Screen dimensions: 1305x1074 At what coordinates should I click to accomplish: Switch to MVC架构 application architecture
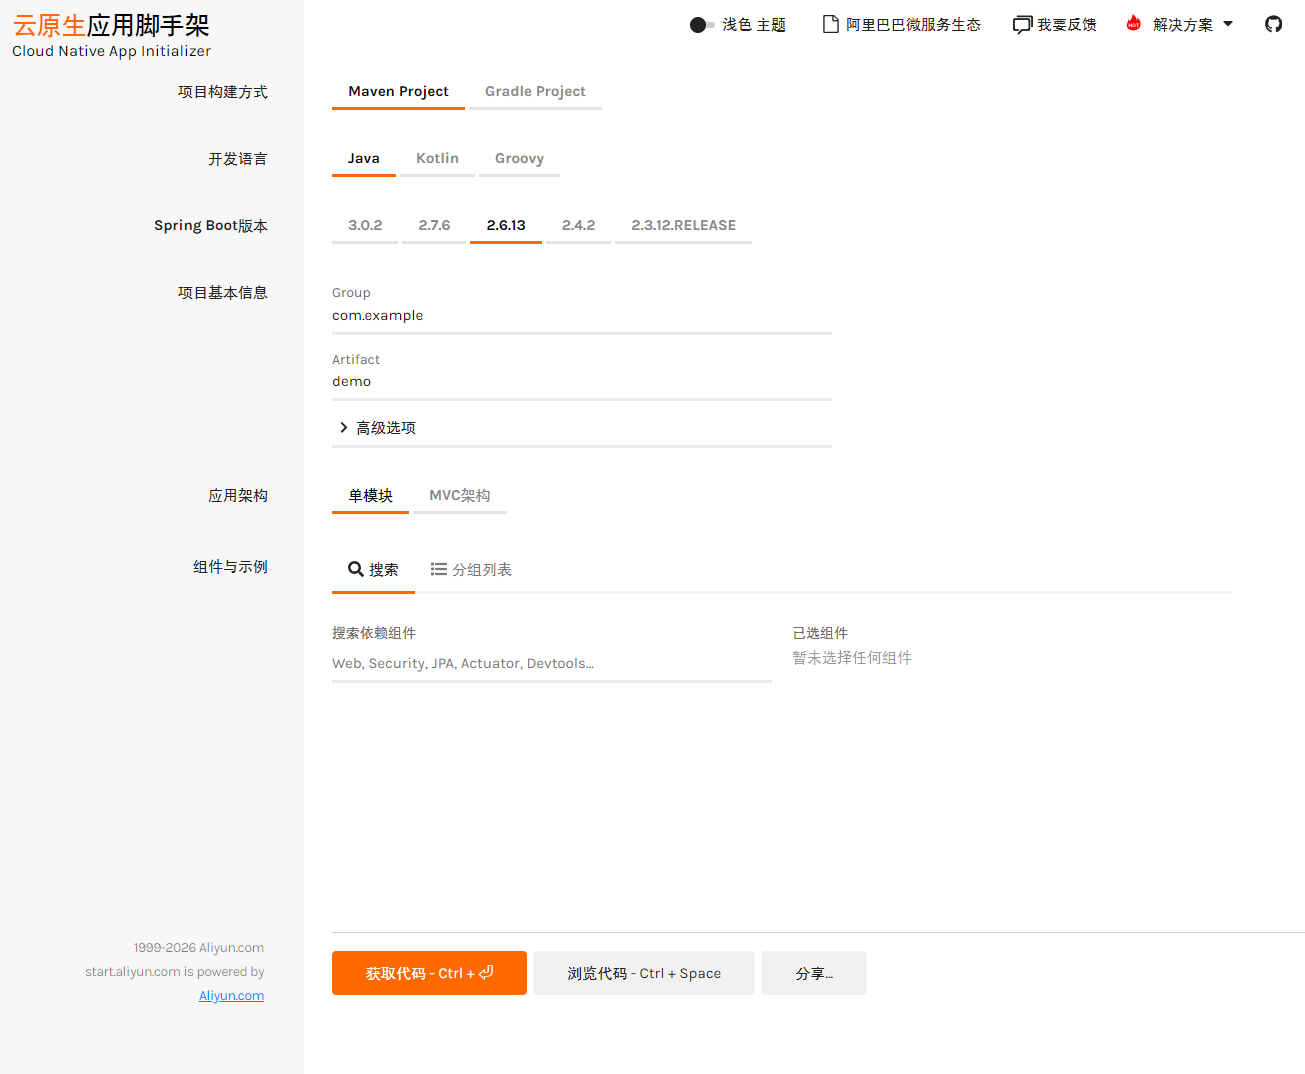[459, 495]
